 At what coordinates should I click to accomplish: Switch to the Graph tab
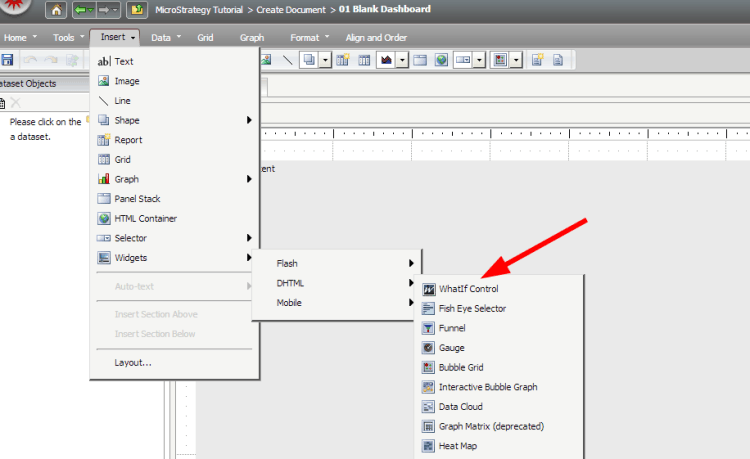[x=252, y=37]
